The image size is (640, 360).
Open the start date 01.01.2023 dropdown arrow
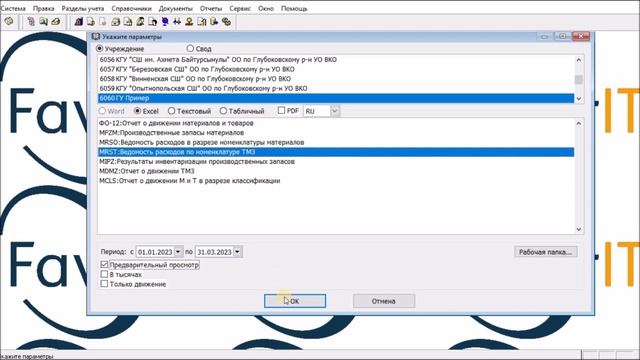[178, 252]
